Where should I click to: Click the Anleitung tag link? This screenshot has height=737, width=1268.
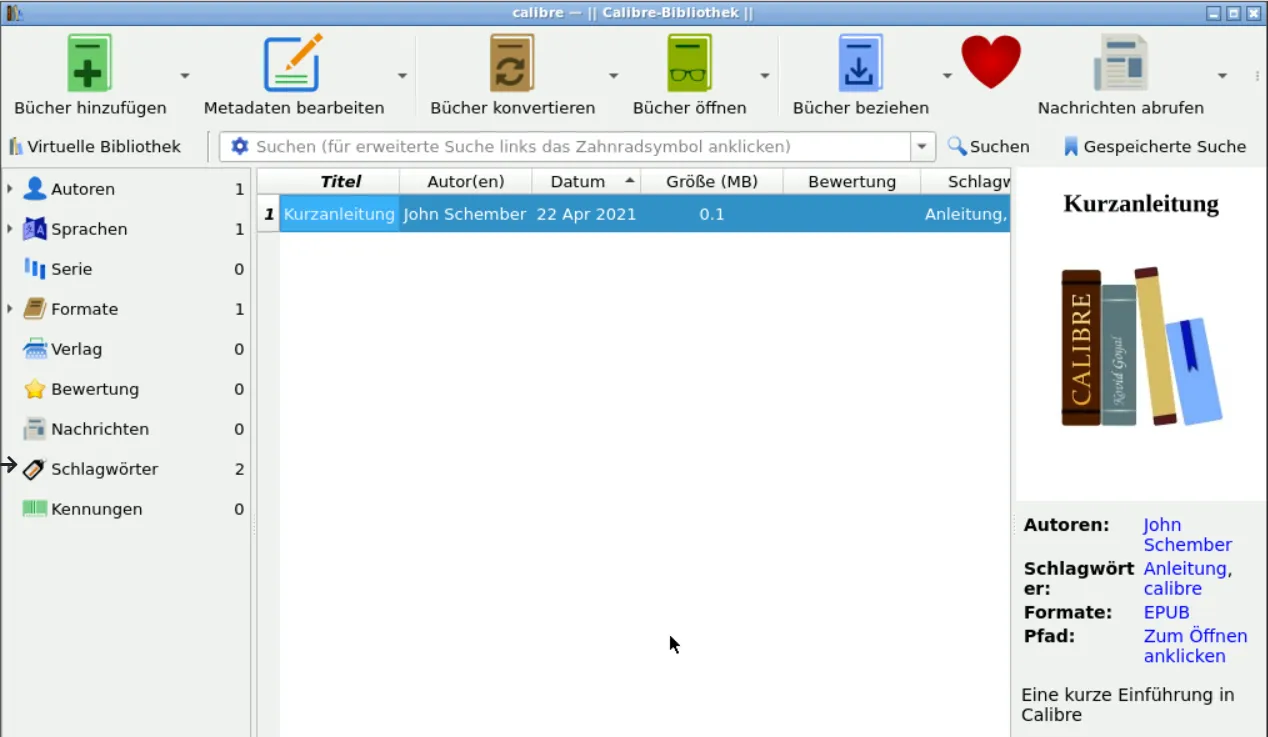point(1185,568)
